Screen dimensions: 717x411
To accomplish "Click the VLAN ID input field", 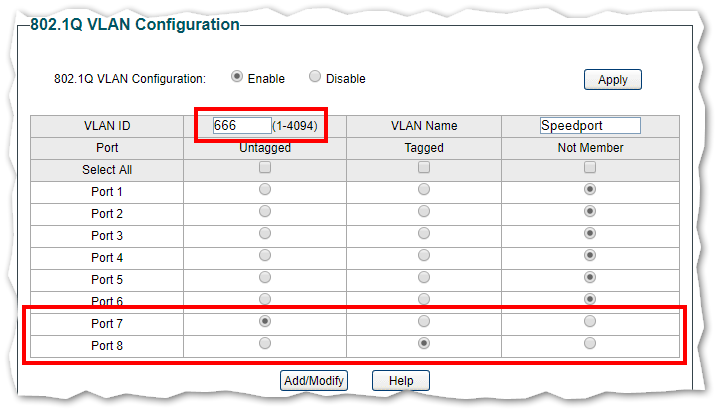I will pos(241,126).
